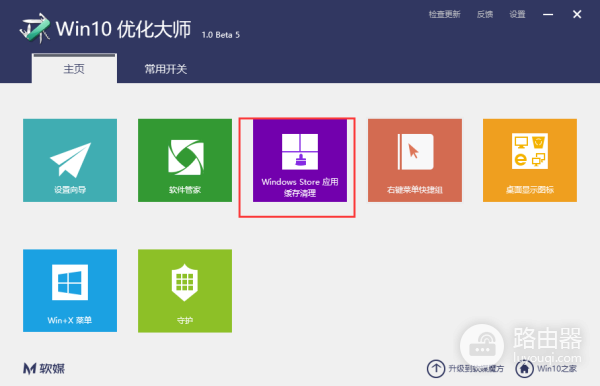Minimize the Win10 优化大师 window
This screenshot has height=386, width=600.
point(548,15)
